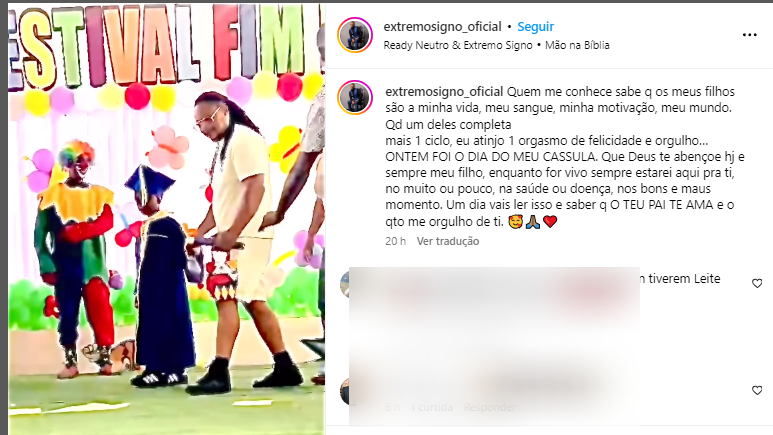Open the header profile picture of extremosigno_oficial
This screenshot has height=435, width=773.
[x=354, y=35]
